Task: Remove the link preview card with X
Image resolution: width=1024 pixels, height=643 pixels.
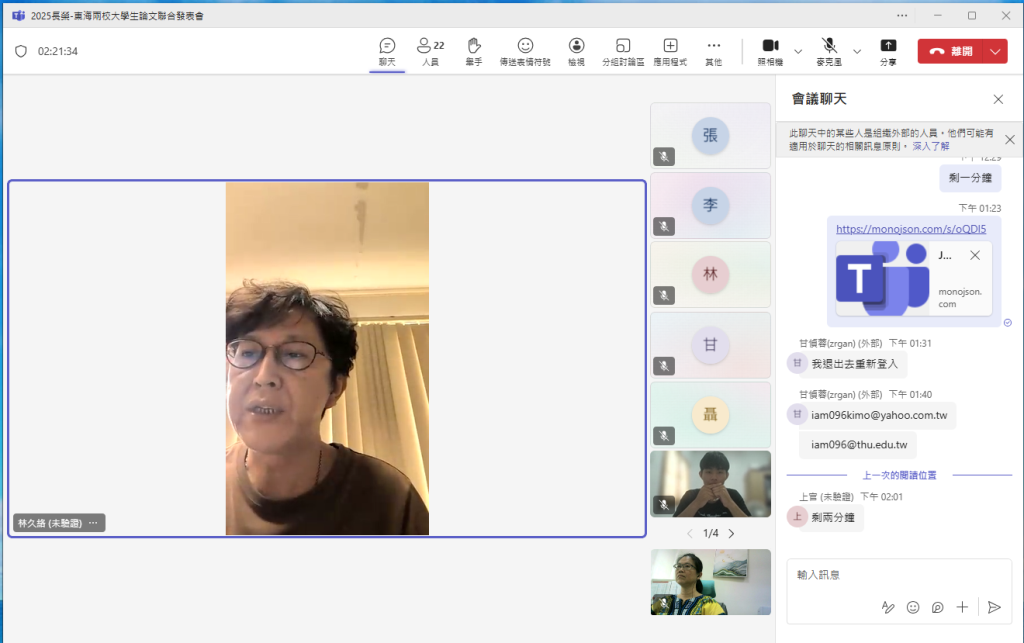Action: coord(975,255)
